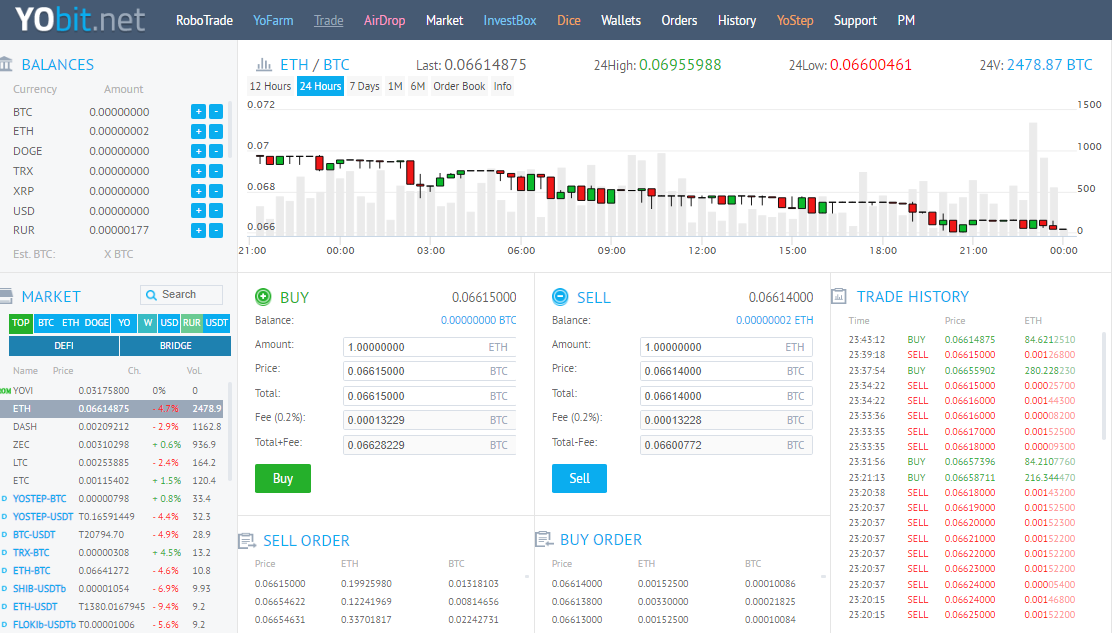Image resolution: width=1112 pixels, height=633 pixels.
Task: Open the Dice menu item
Action: point(569,21)
